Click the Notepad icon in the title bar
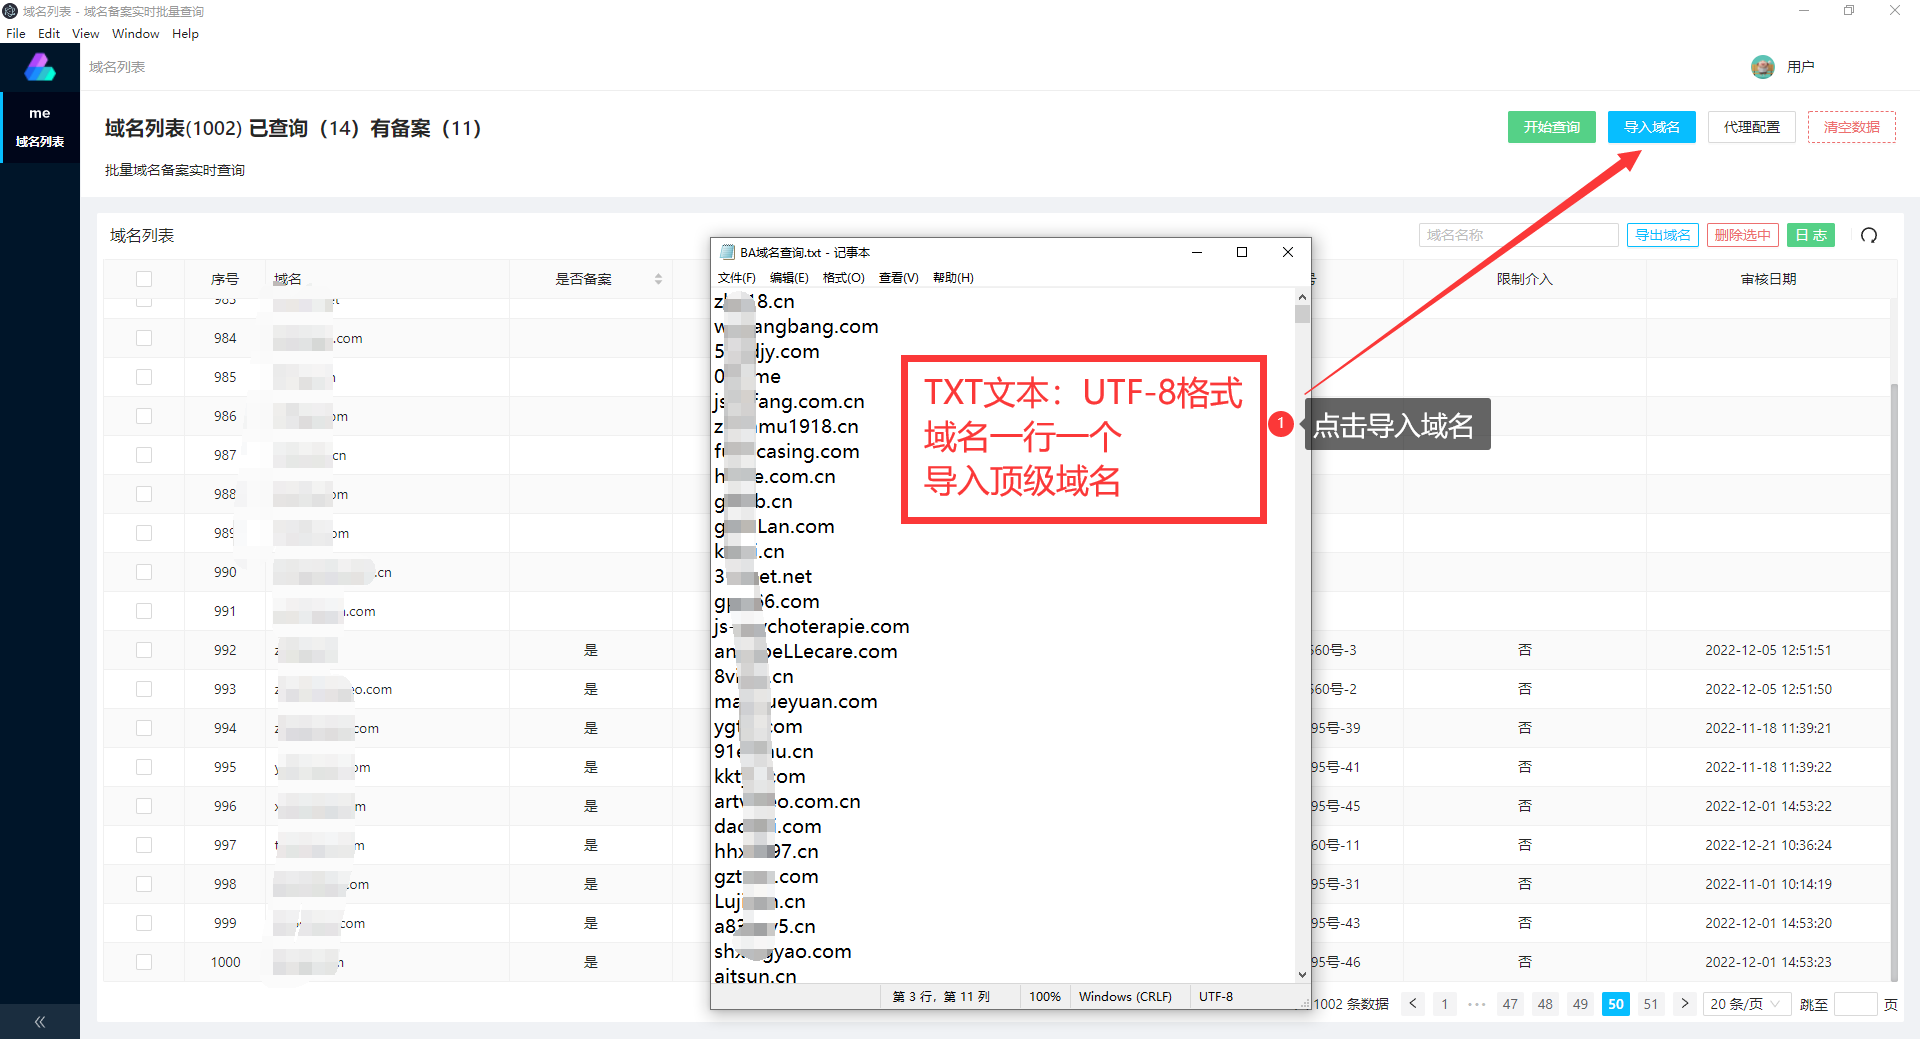This screenshot has width=1920, height=1039. point(727,252)
